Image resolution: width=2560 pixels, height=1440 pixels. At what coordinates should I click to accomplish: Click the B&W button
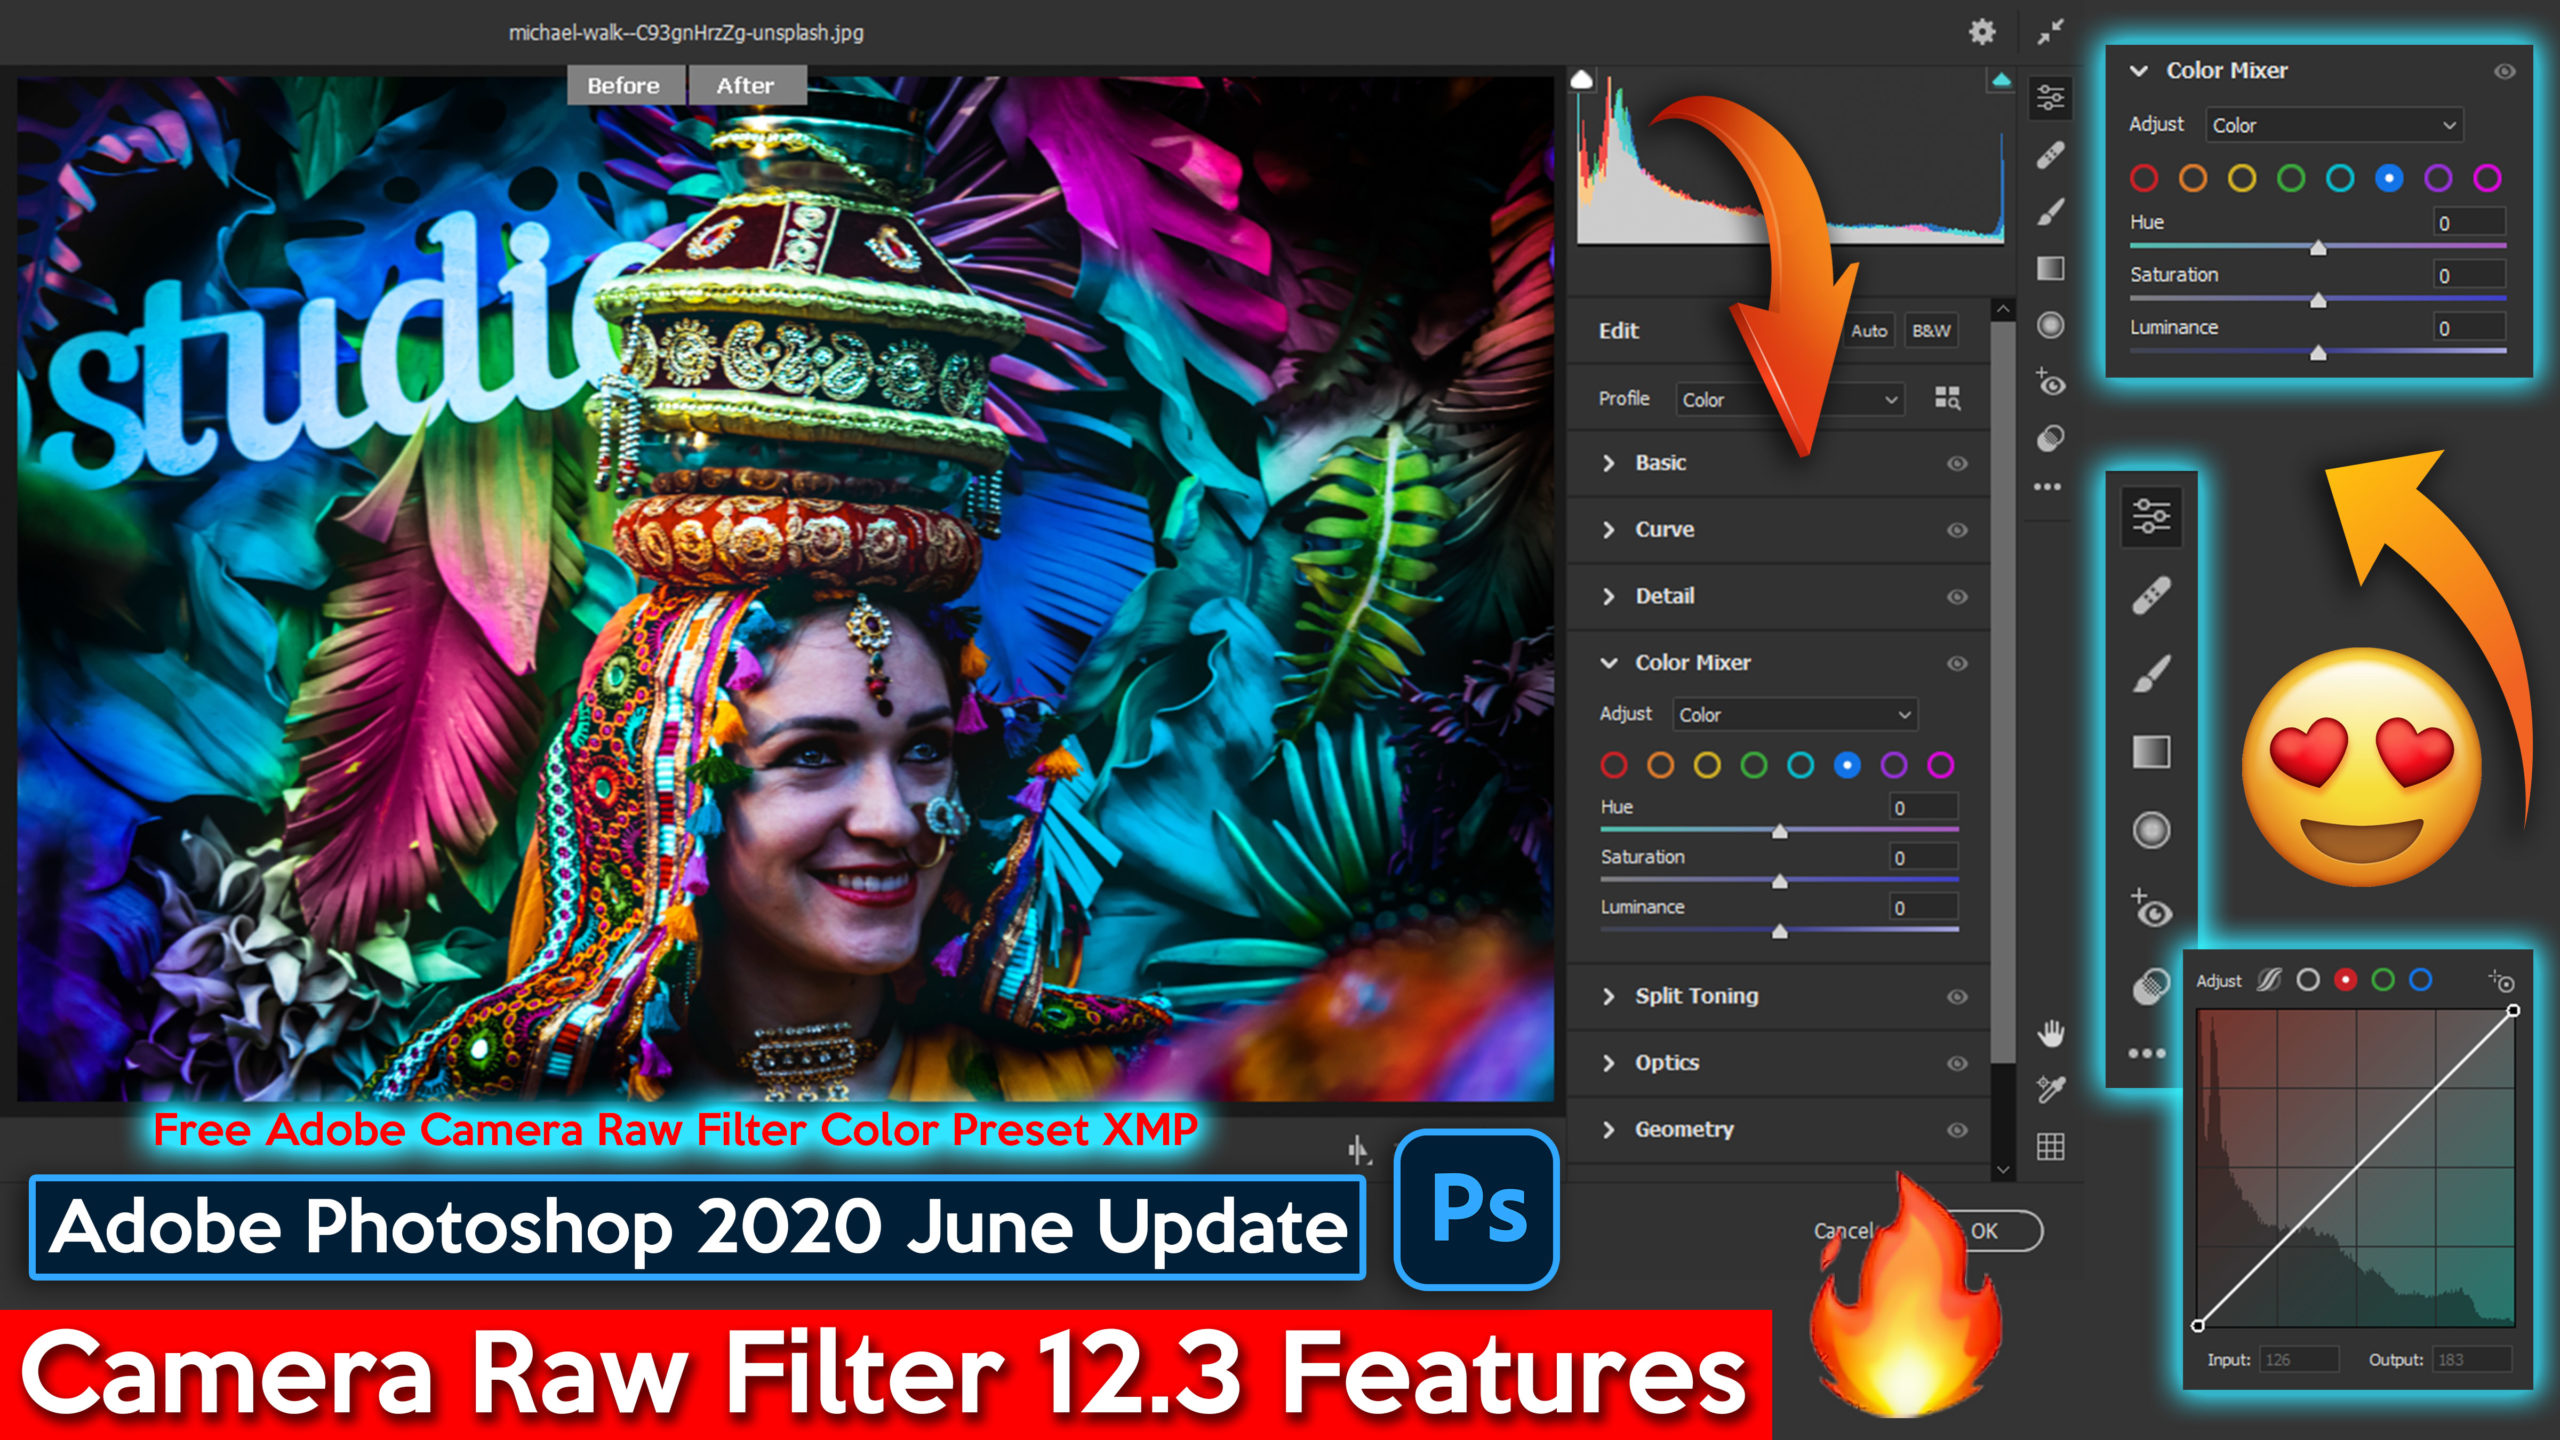[1931, 331]
